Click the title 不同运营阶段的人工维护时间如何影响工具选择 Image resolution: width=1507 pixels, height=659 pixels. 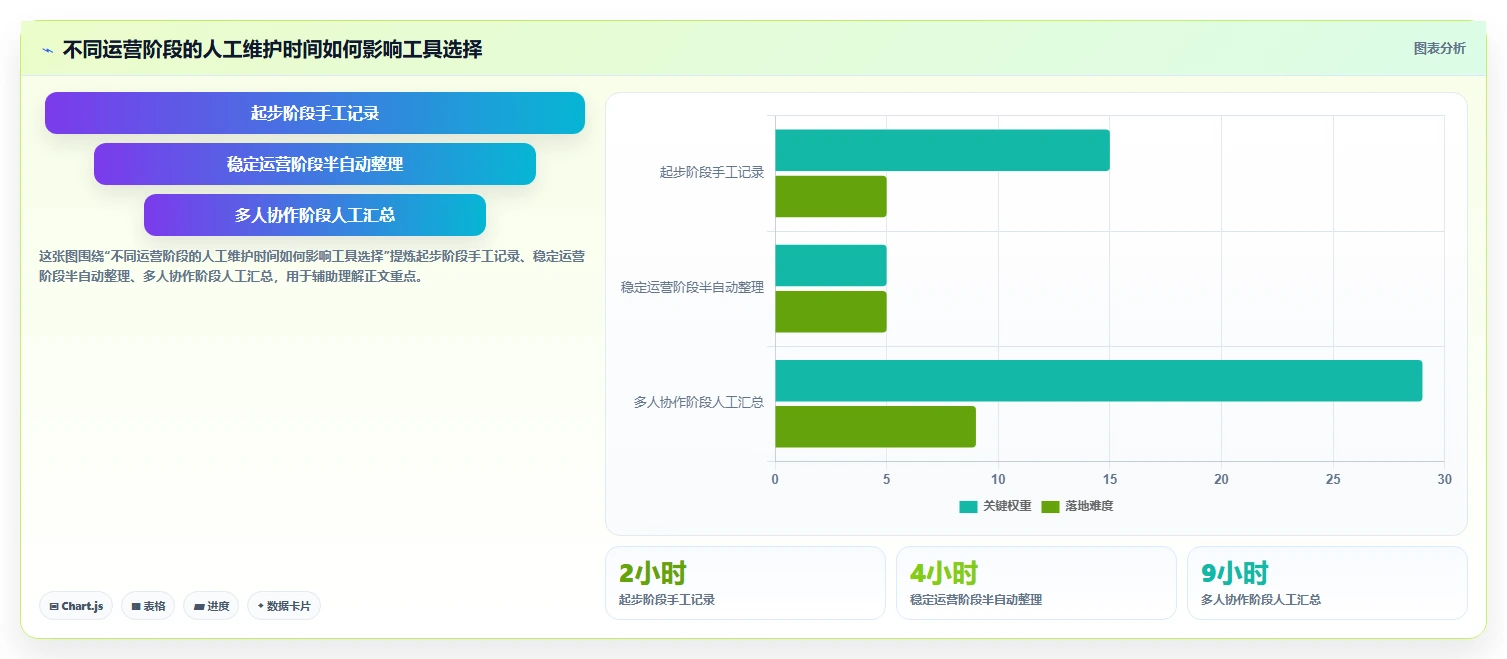click(x=272, y=49)
